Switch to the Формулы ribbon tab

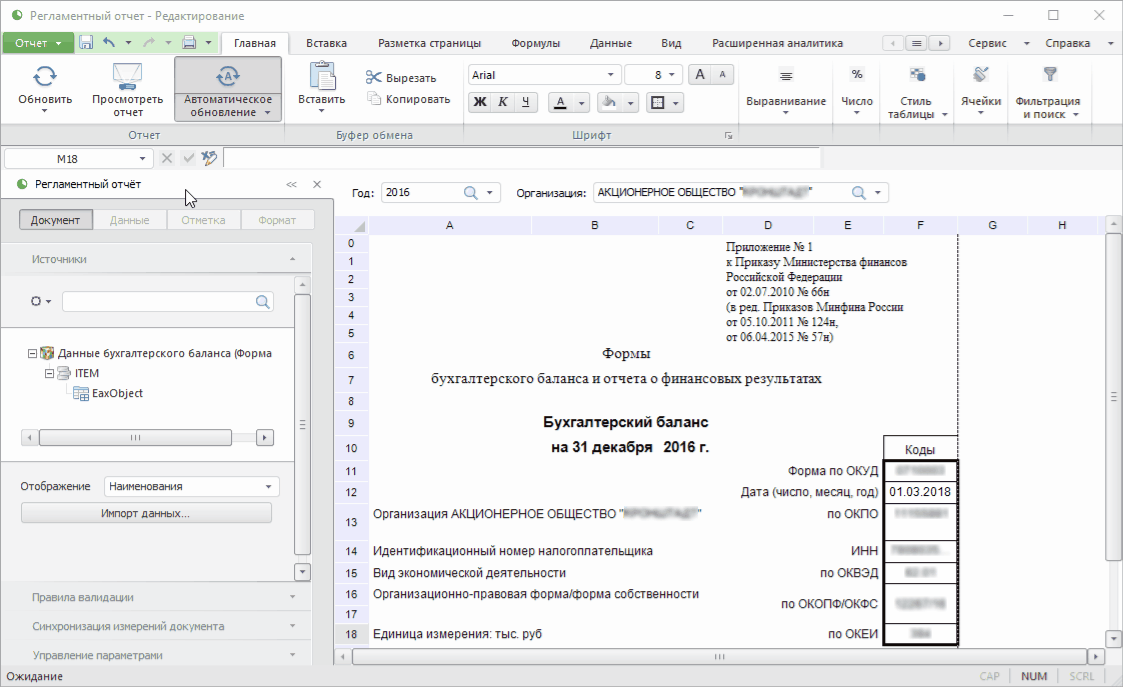coord(535,43)
